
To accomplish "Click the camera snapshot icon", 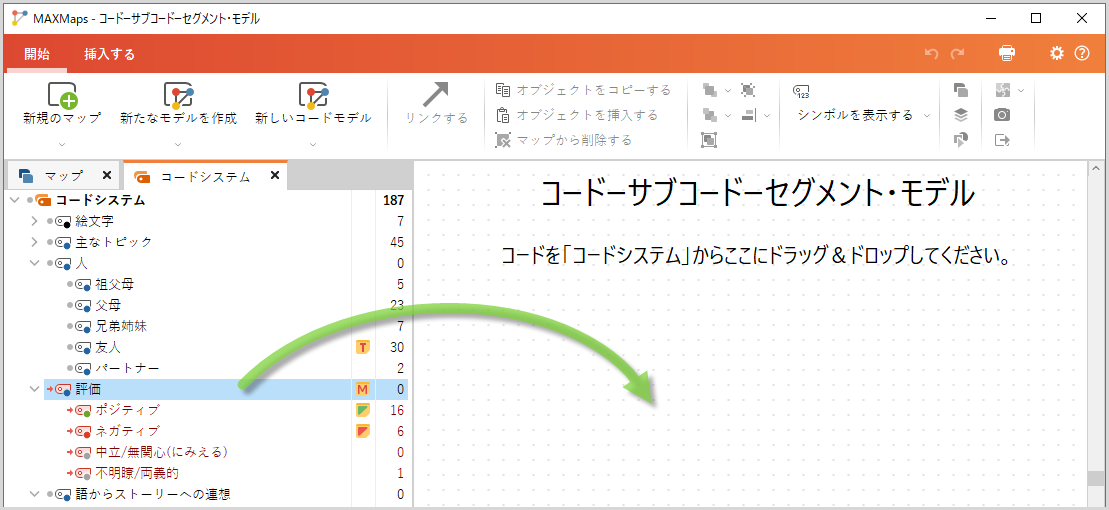I will click(1001, 115).
